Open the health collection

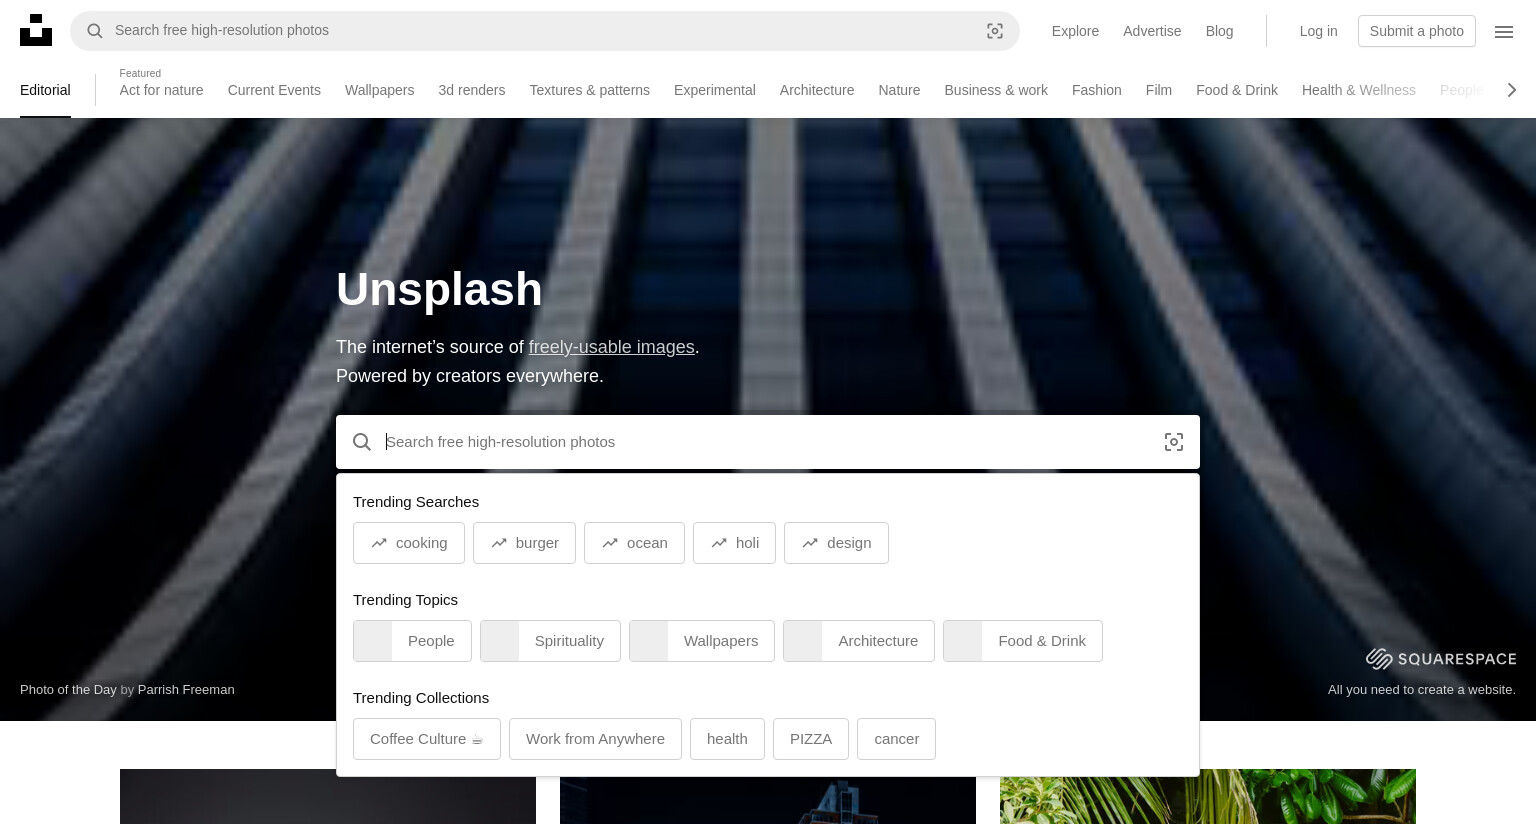tap(727, 739)
